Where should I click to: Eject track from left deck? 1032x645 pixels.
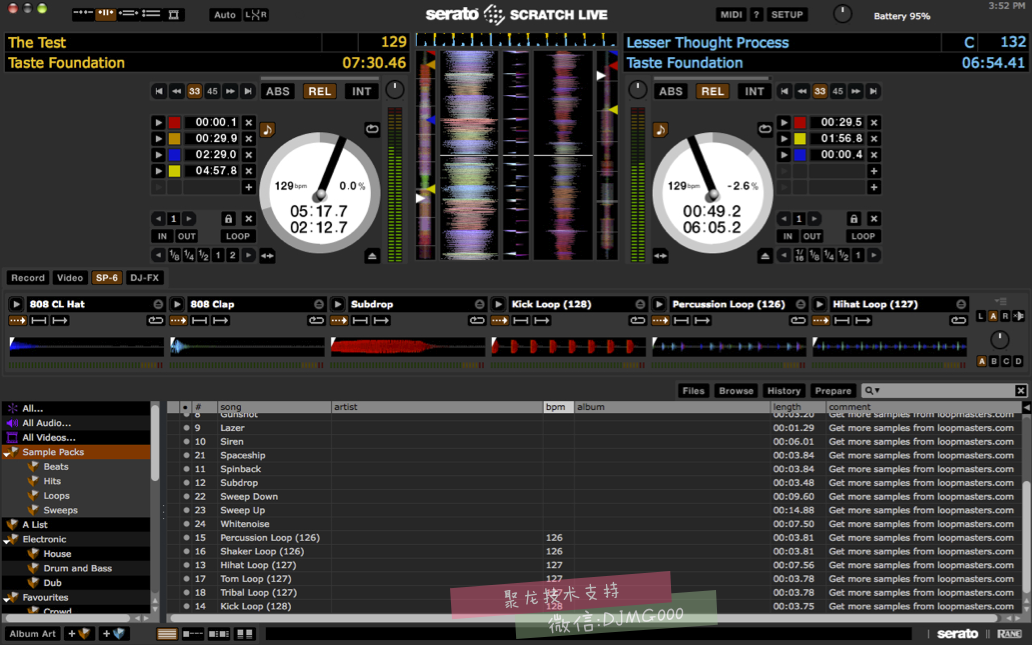pyautogui.click(x=372, y=256)
